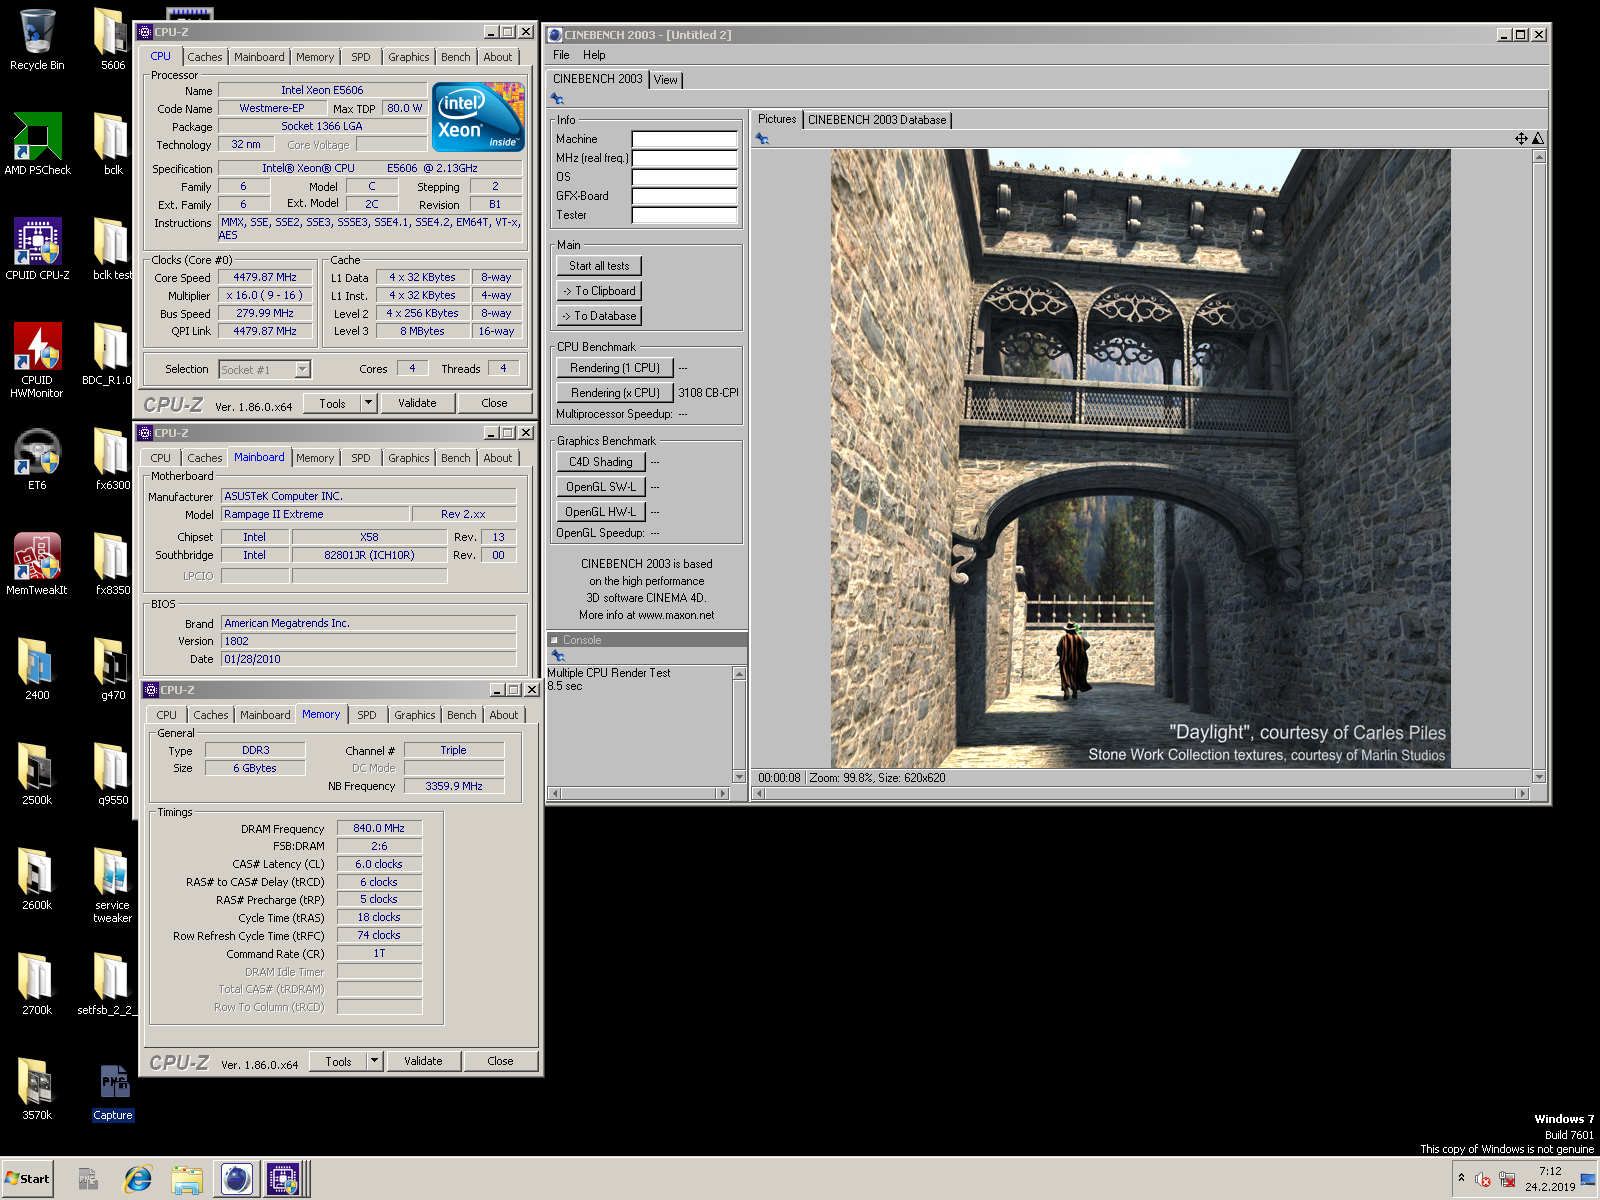Image resolution: width=1600 pixels, height=1200 pixels.
Task: Click the muted volume tray icon
Action: point(1483,1180)
